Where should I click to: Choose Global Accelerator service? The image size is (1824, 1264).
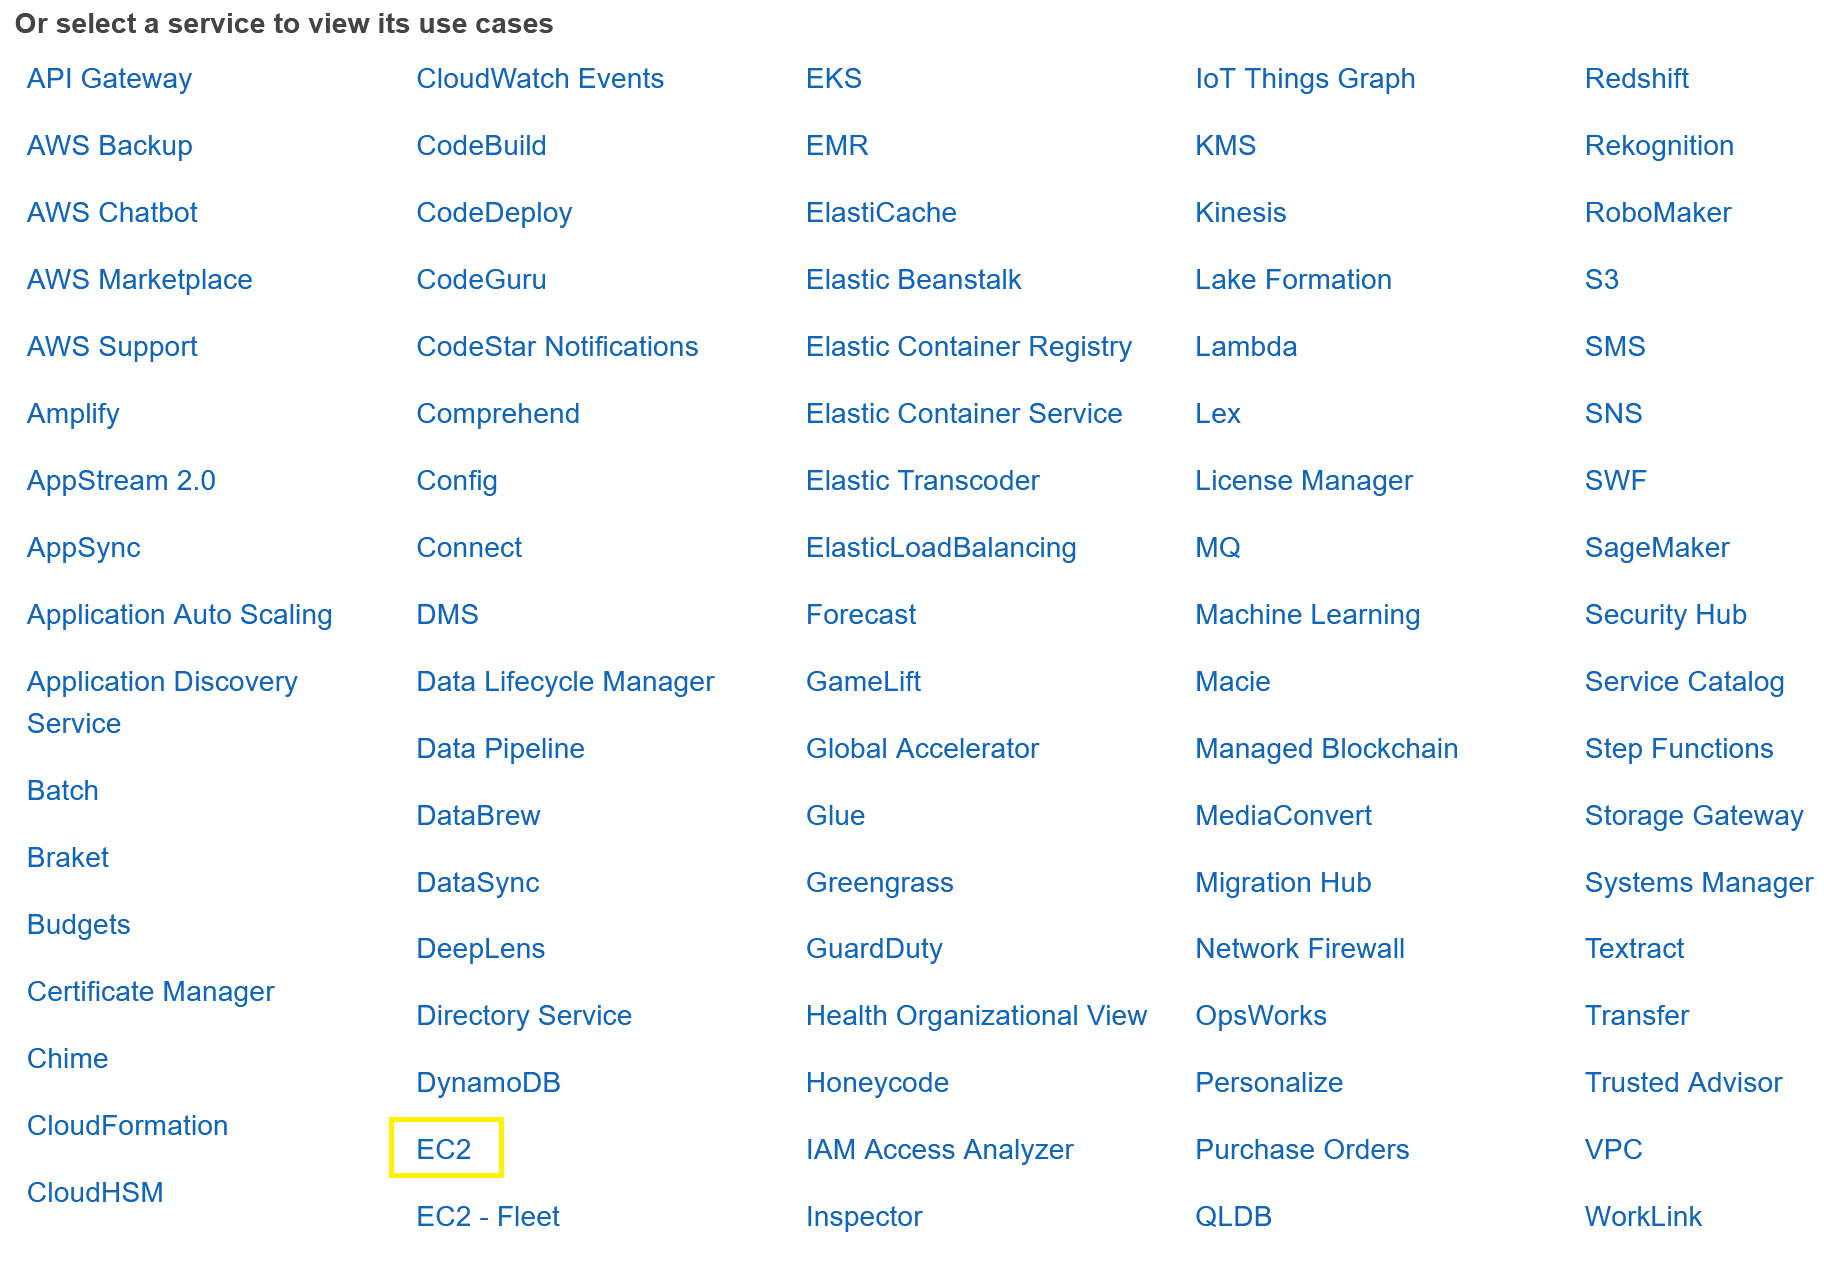click(x=923, y=749)
